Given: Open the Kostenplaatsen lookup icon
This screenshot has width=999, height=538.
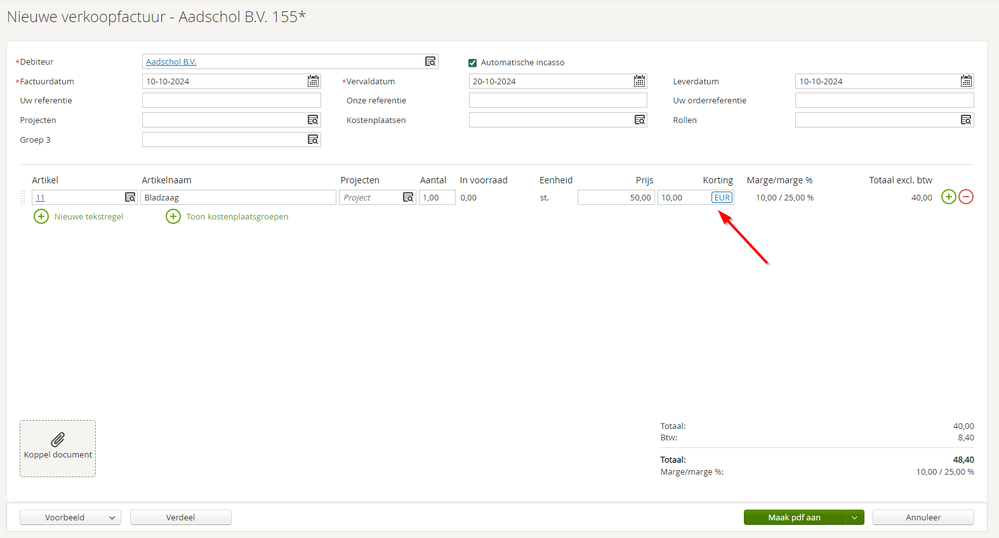Looking at the screenshot, I should coord(640,120).
